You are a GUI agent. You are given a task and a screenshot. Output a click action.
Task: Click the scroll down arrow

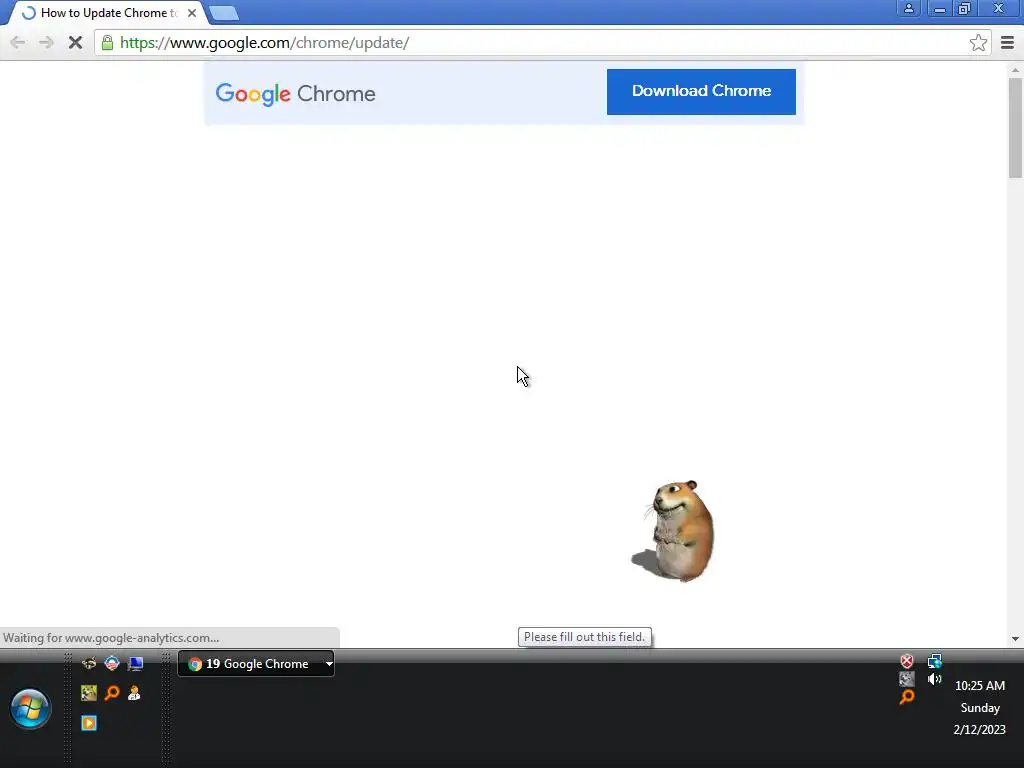[1015, 639]
